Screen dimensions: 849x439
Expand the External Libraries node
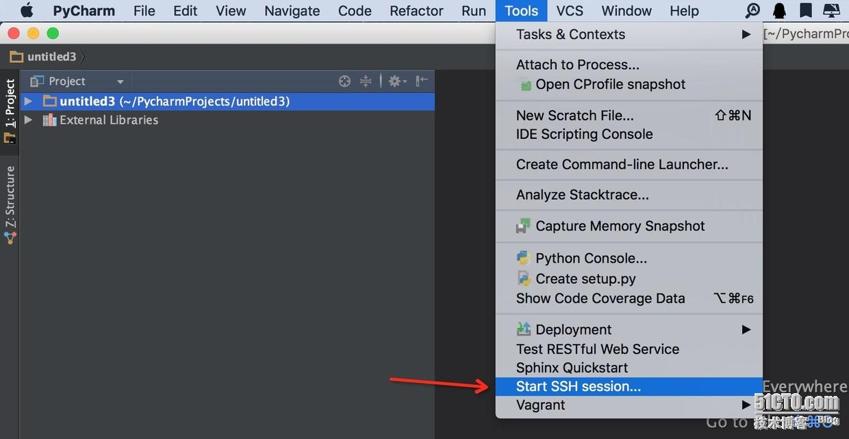[x=28, y=120]
